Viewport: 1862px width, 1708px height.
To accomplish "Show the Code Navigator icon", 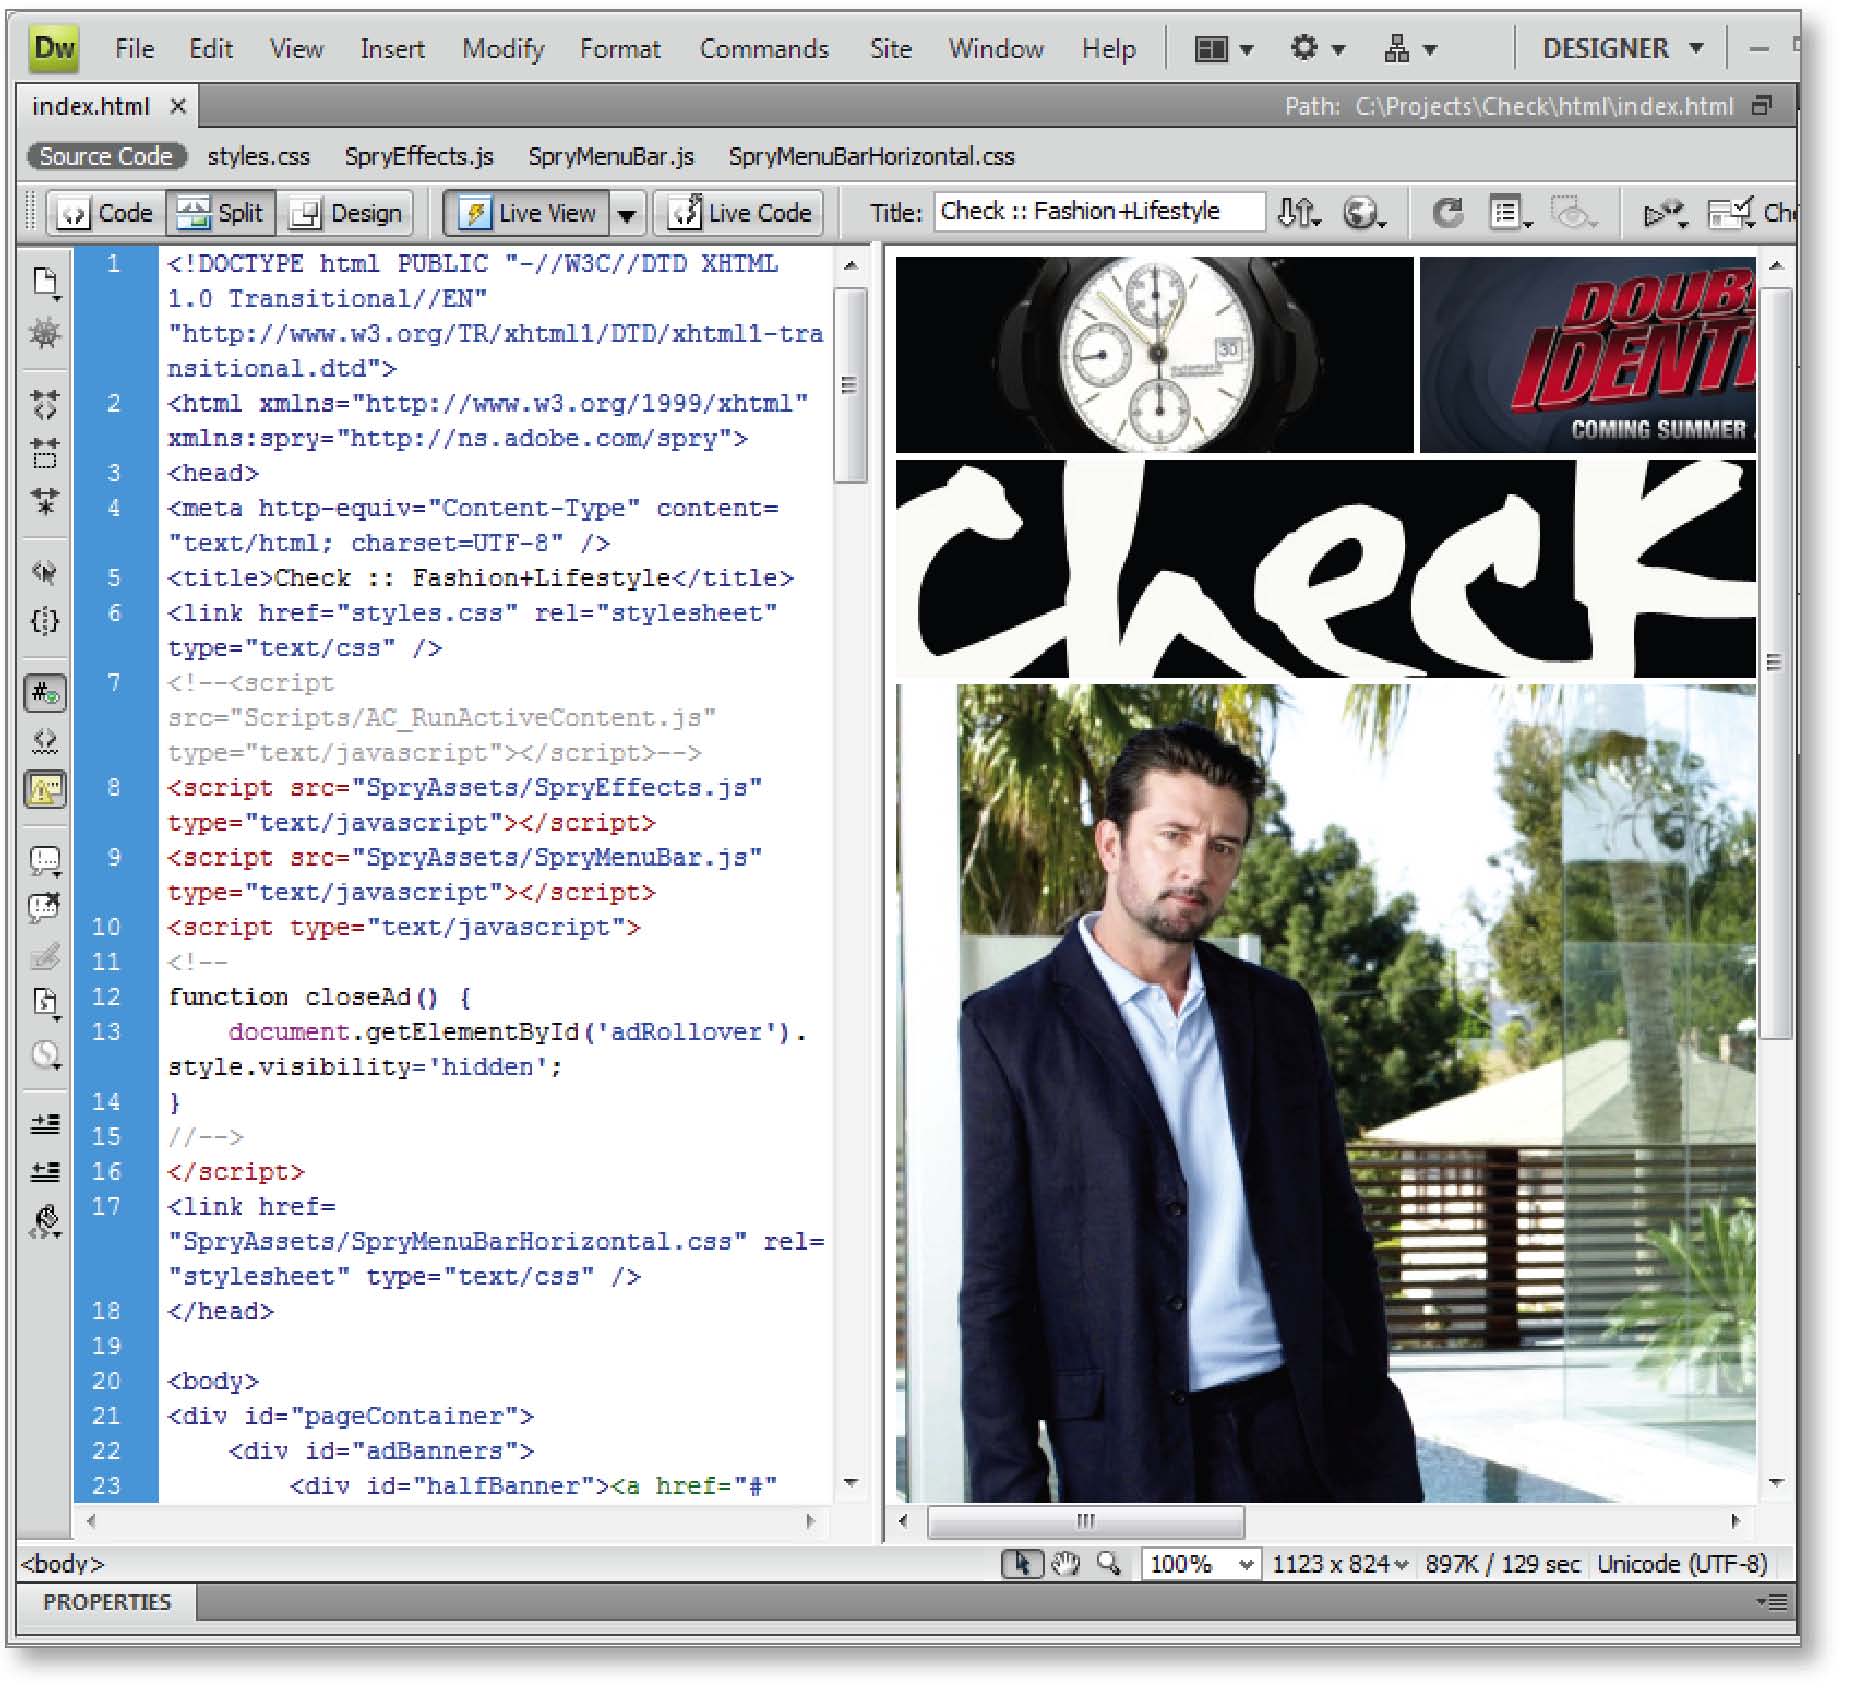I will [x=45, y=333].
